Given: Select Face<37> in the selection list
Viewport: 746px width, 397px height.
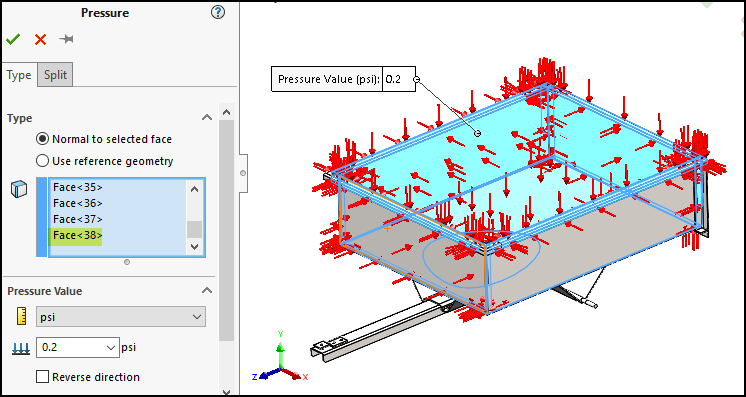Looking at the screenshot, I should coord(78,219).
